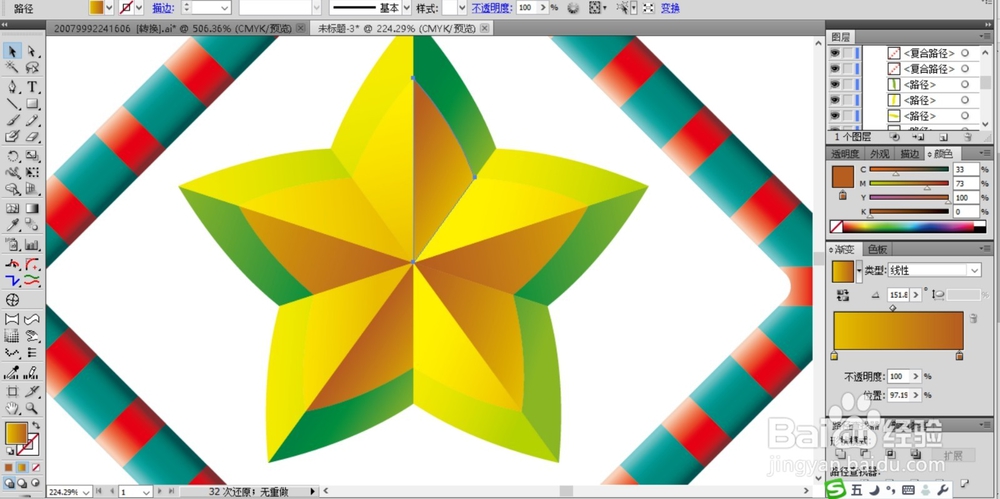Click the control bar opacity arrow button
The height and width of the screenshot is (499, 1000).
click(x=543, y=8)
